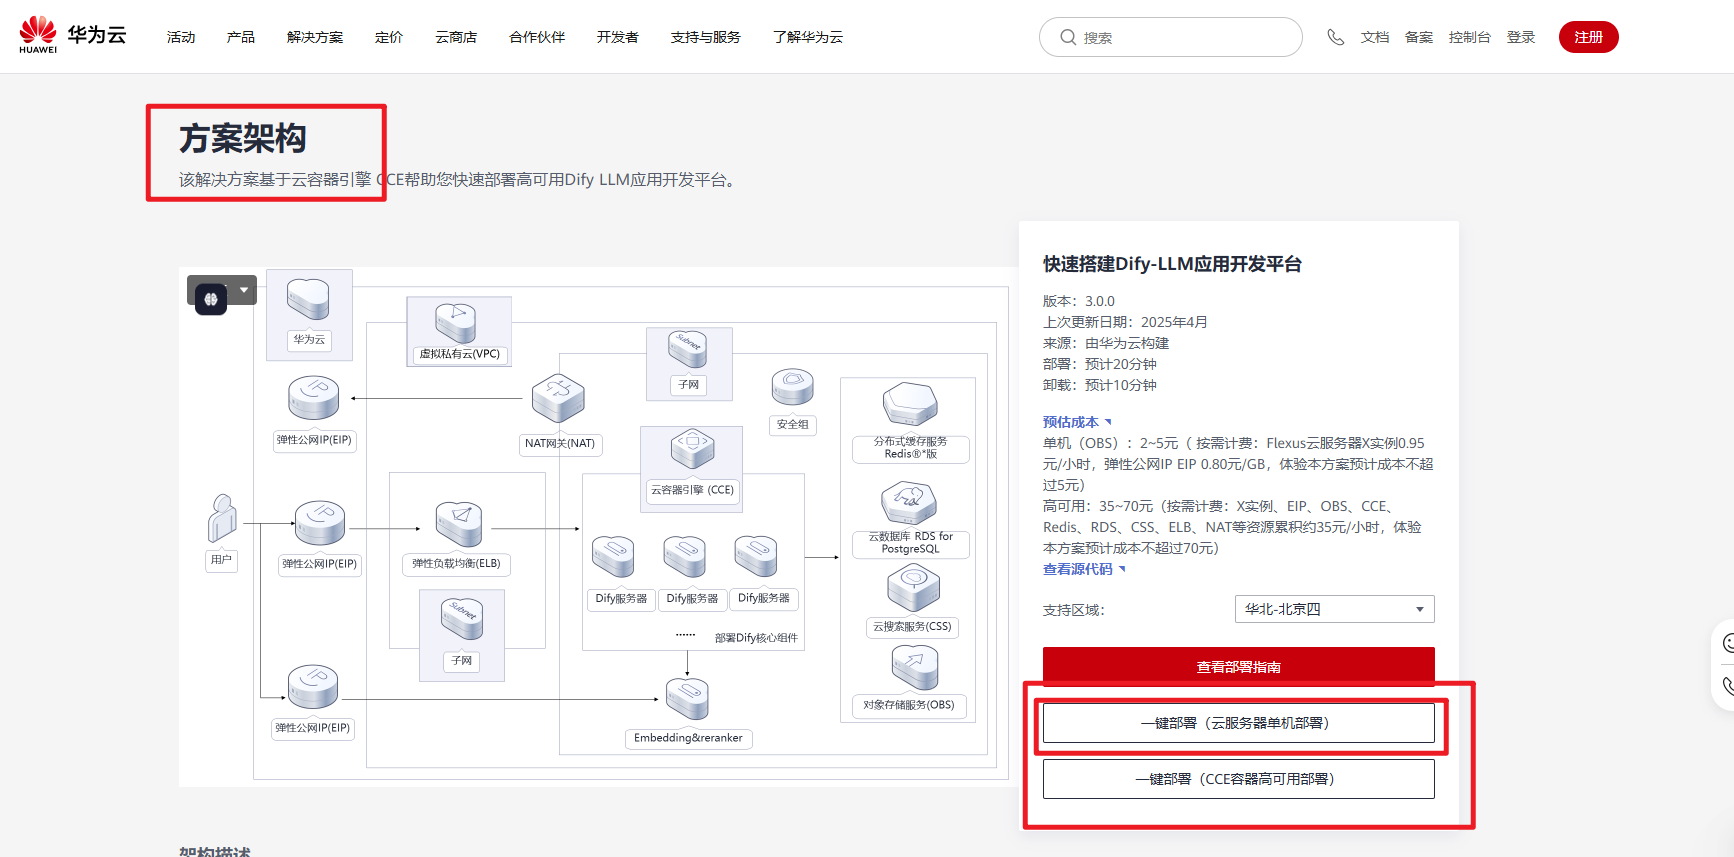Open the 解决方案 menu
This screenshot has width=1734, height=857.
click(315, 37)
